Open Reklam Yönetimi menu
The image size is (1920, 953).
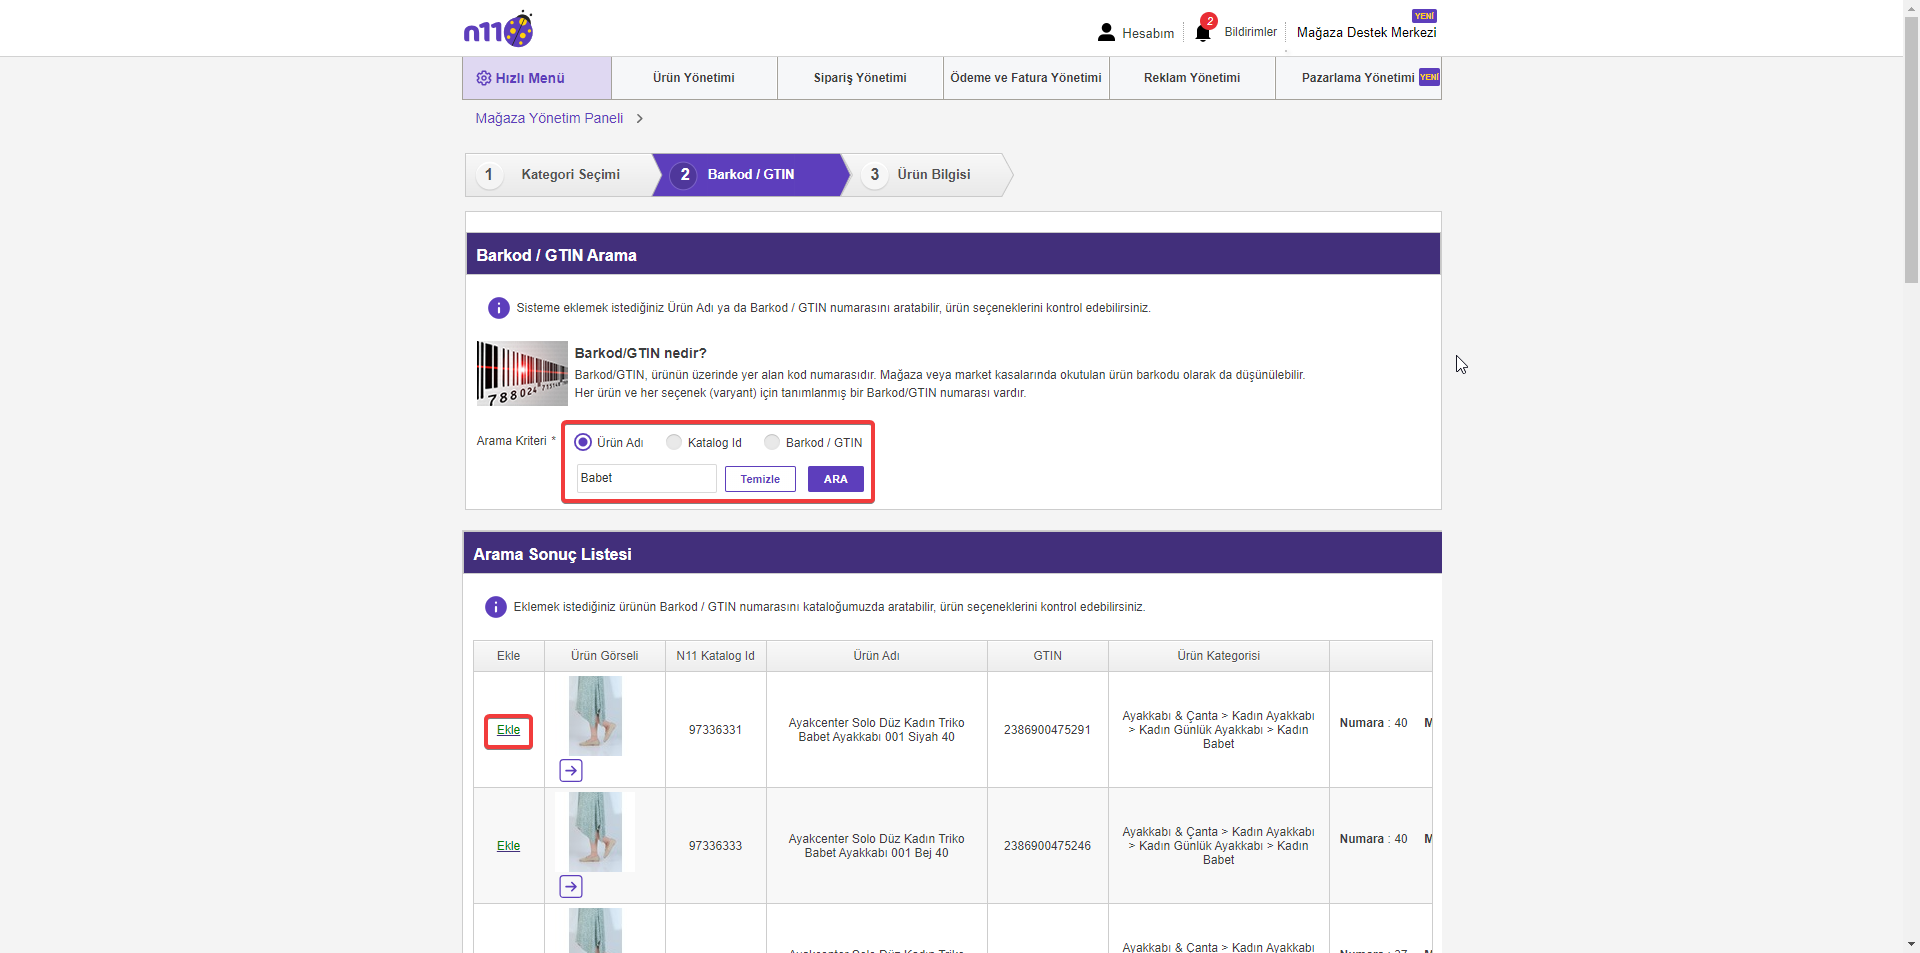(x=1192, y=78)
